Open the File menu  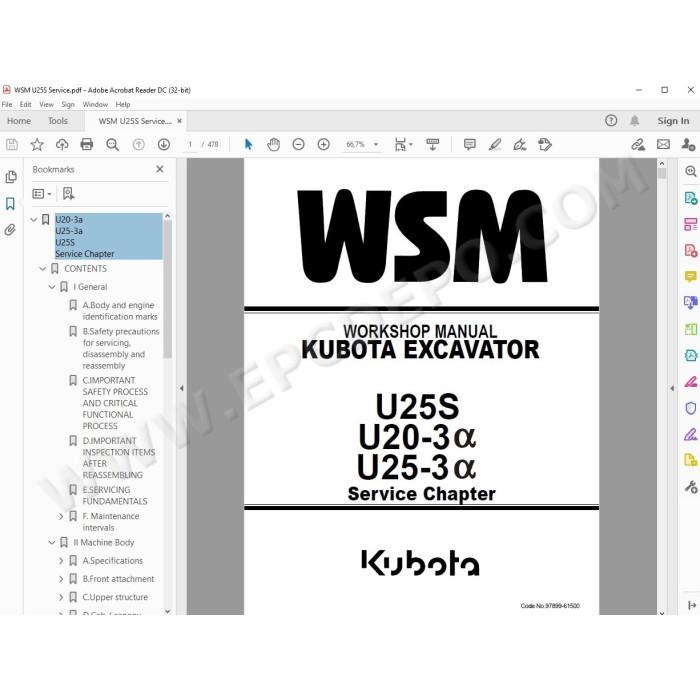pyautogui.click(x=7, y=104)
